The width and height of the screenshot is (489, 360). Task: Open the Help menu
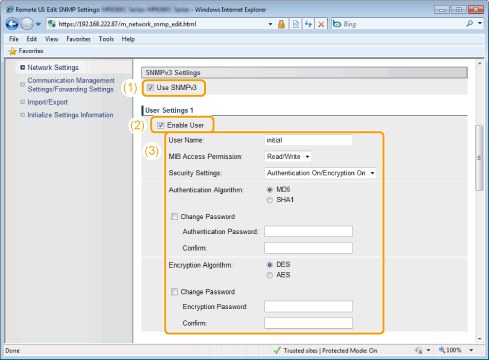[128, 39]
